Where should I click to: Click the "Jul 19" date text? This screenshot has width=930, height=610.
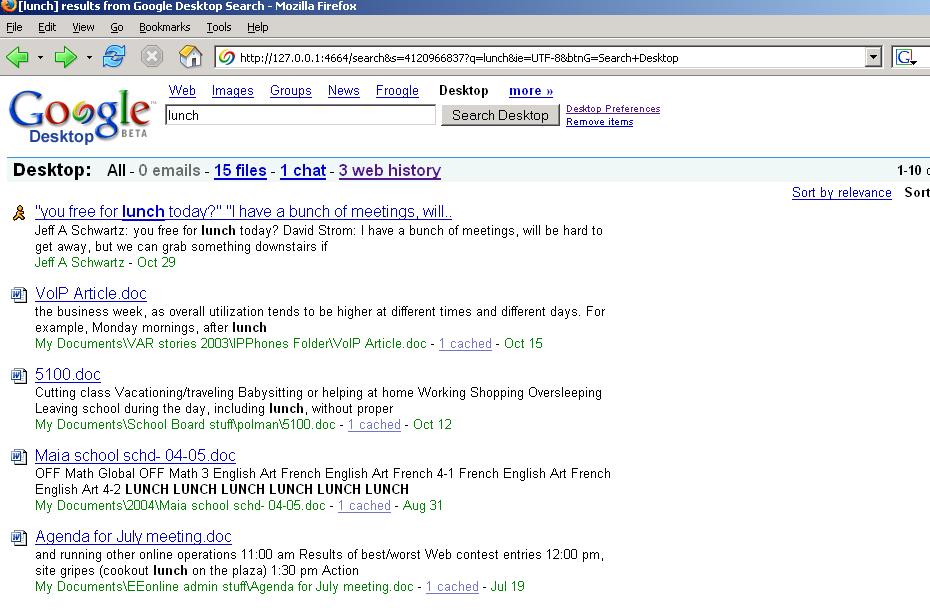tap(508, 587)
